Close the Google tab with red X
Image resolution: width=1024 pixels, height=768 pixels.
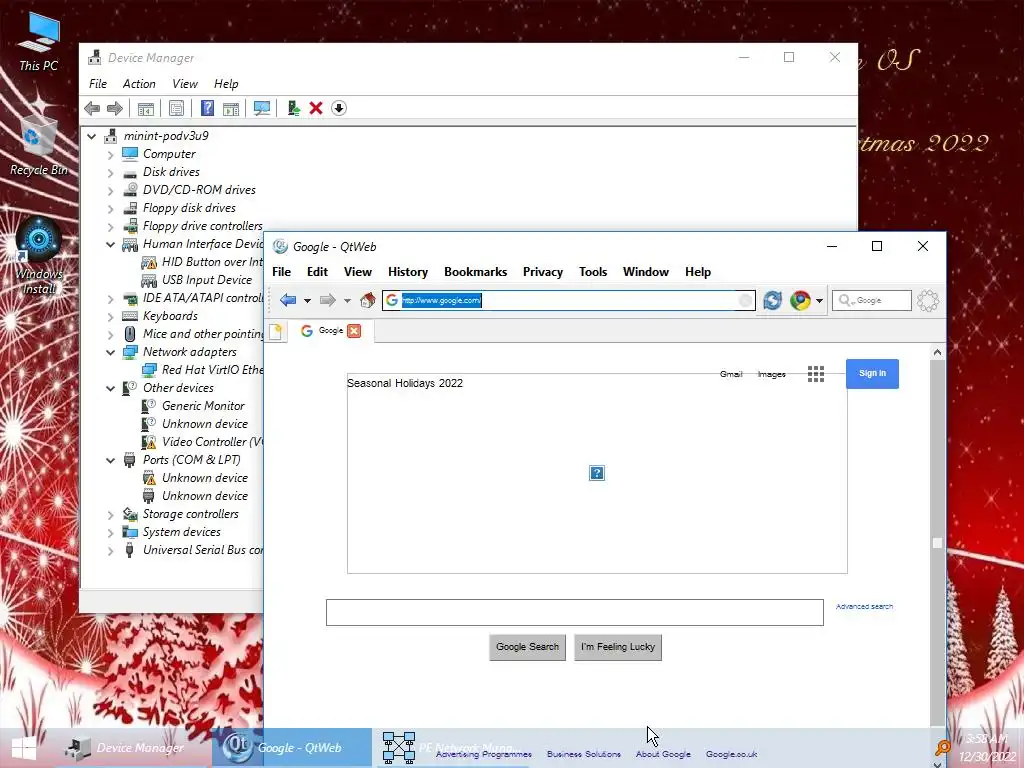point(354,331)
